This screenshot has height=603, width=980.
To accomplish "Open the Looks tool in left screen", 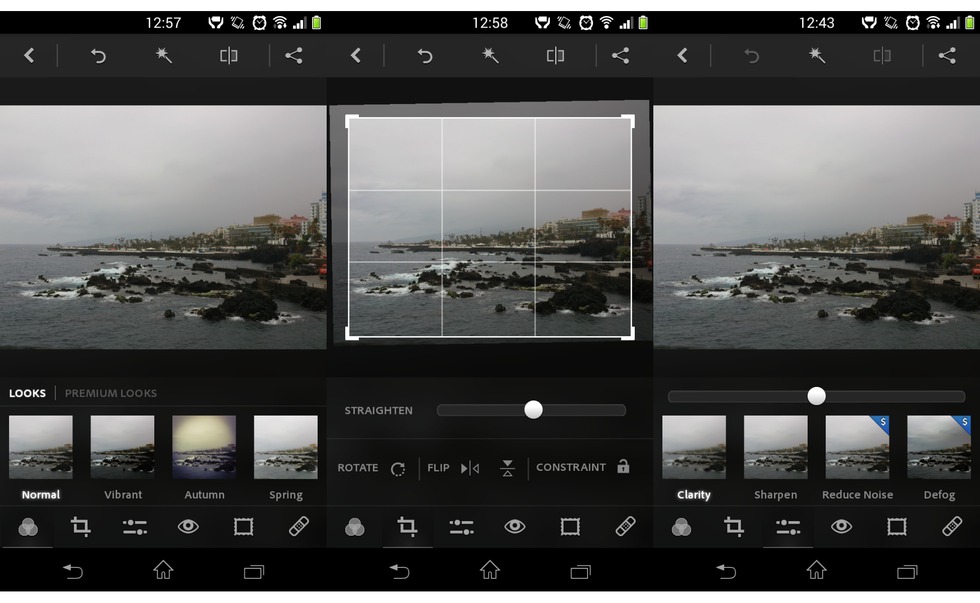I will tap(28, 527).
